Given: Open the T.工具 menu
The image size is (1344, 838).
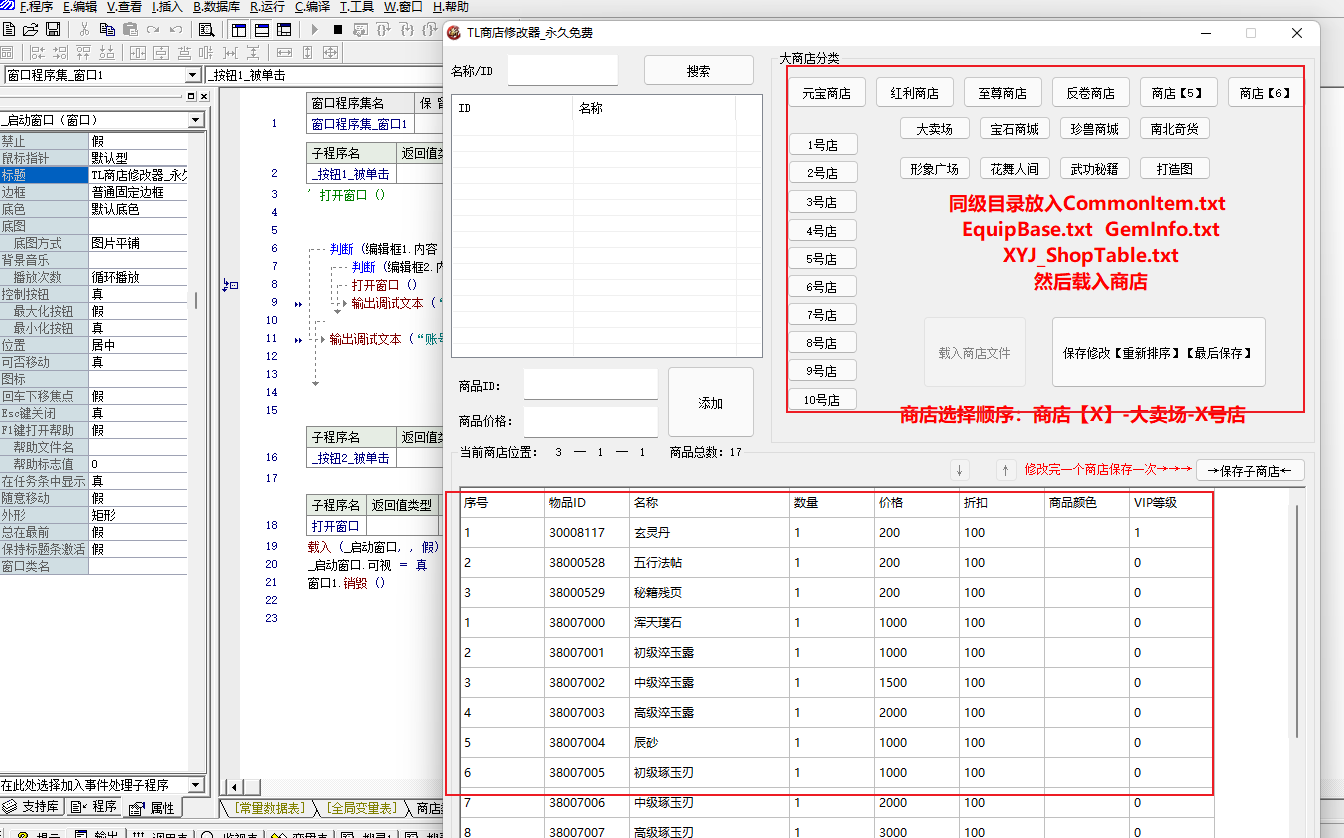Looking at the screenshot, I should 357,7.
